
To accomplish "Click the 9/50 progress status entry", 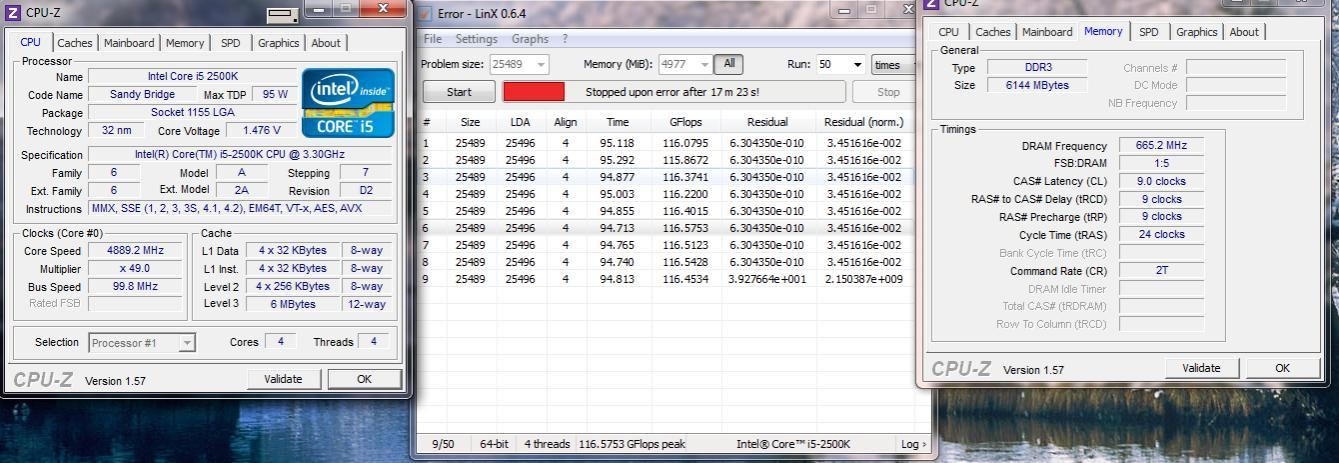I will pyautogui.click(x=441, y=444).
